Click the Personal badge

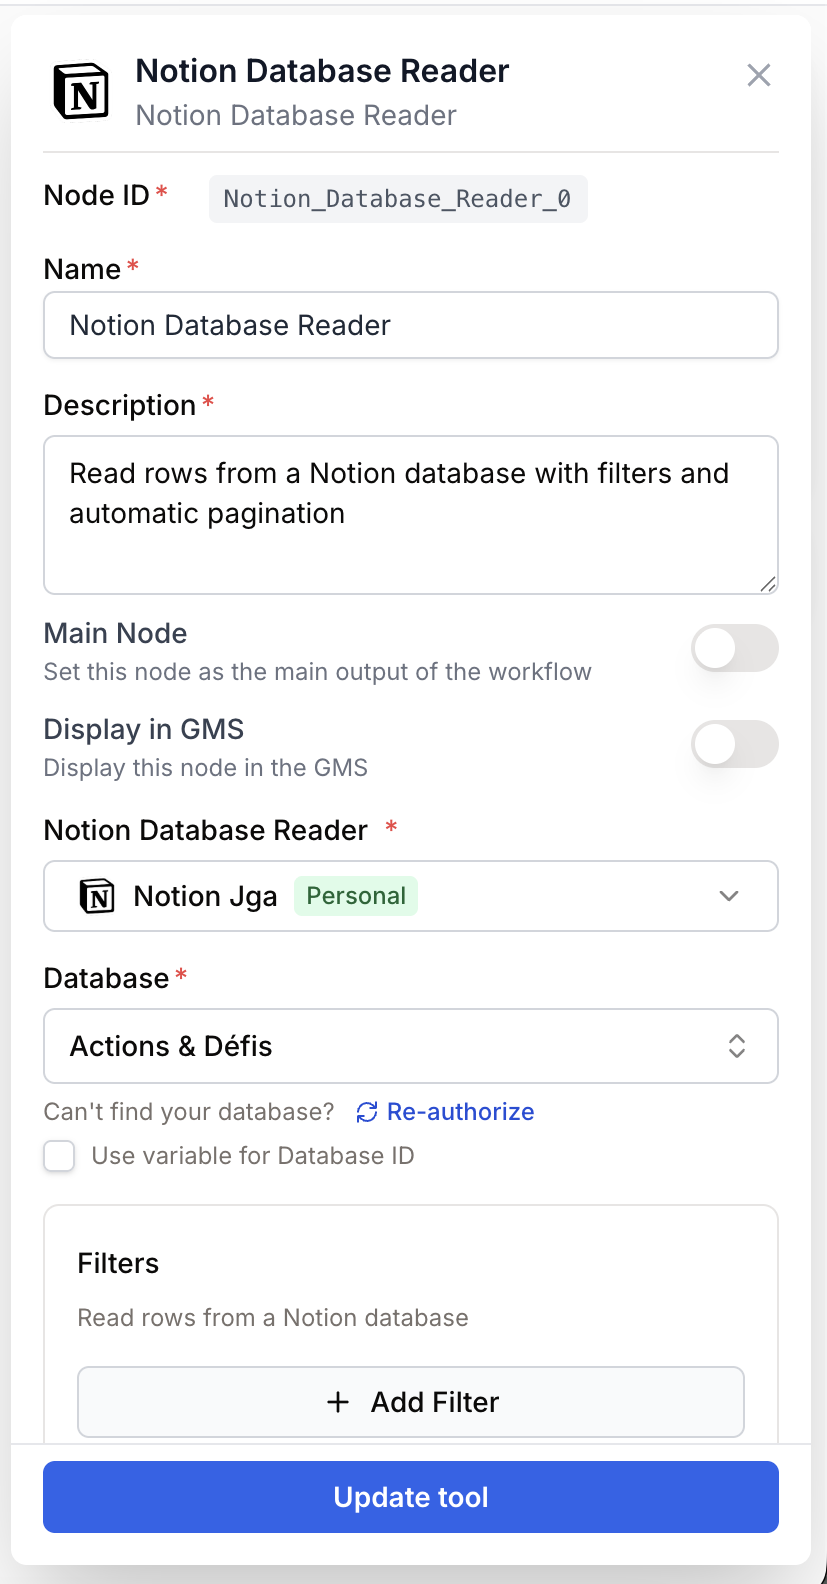(x=356, y=896)
